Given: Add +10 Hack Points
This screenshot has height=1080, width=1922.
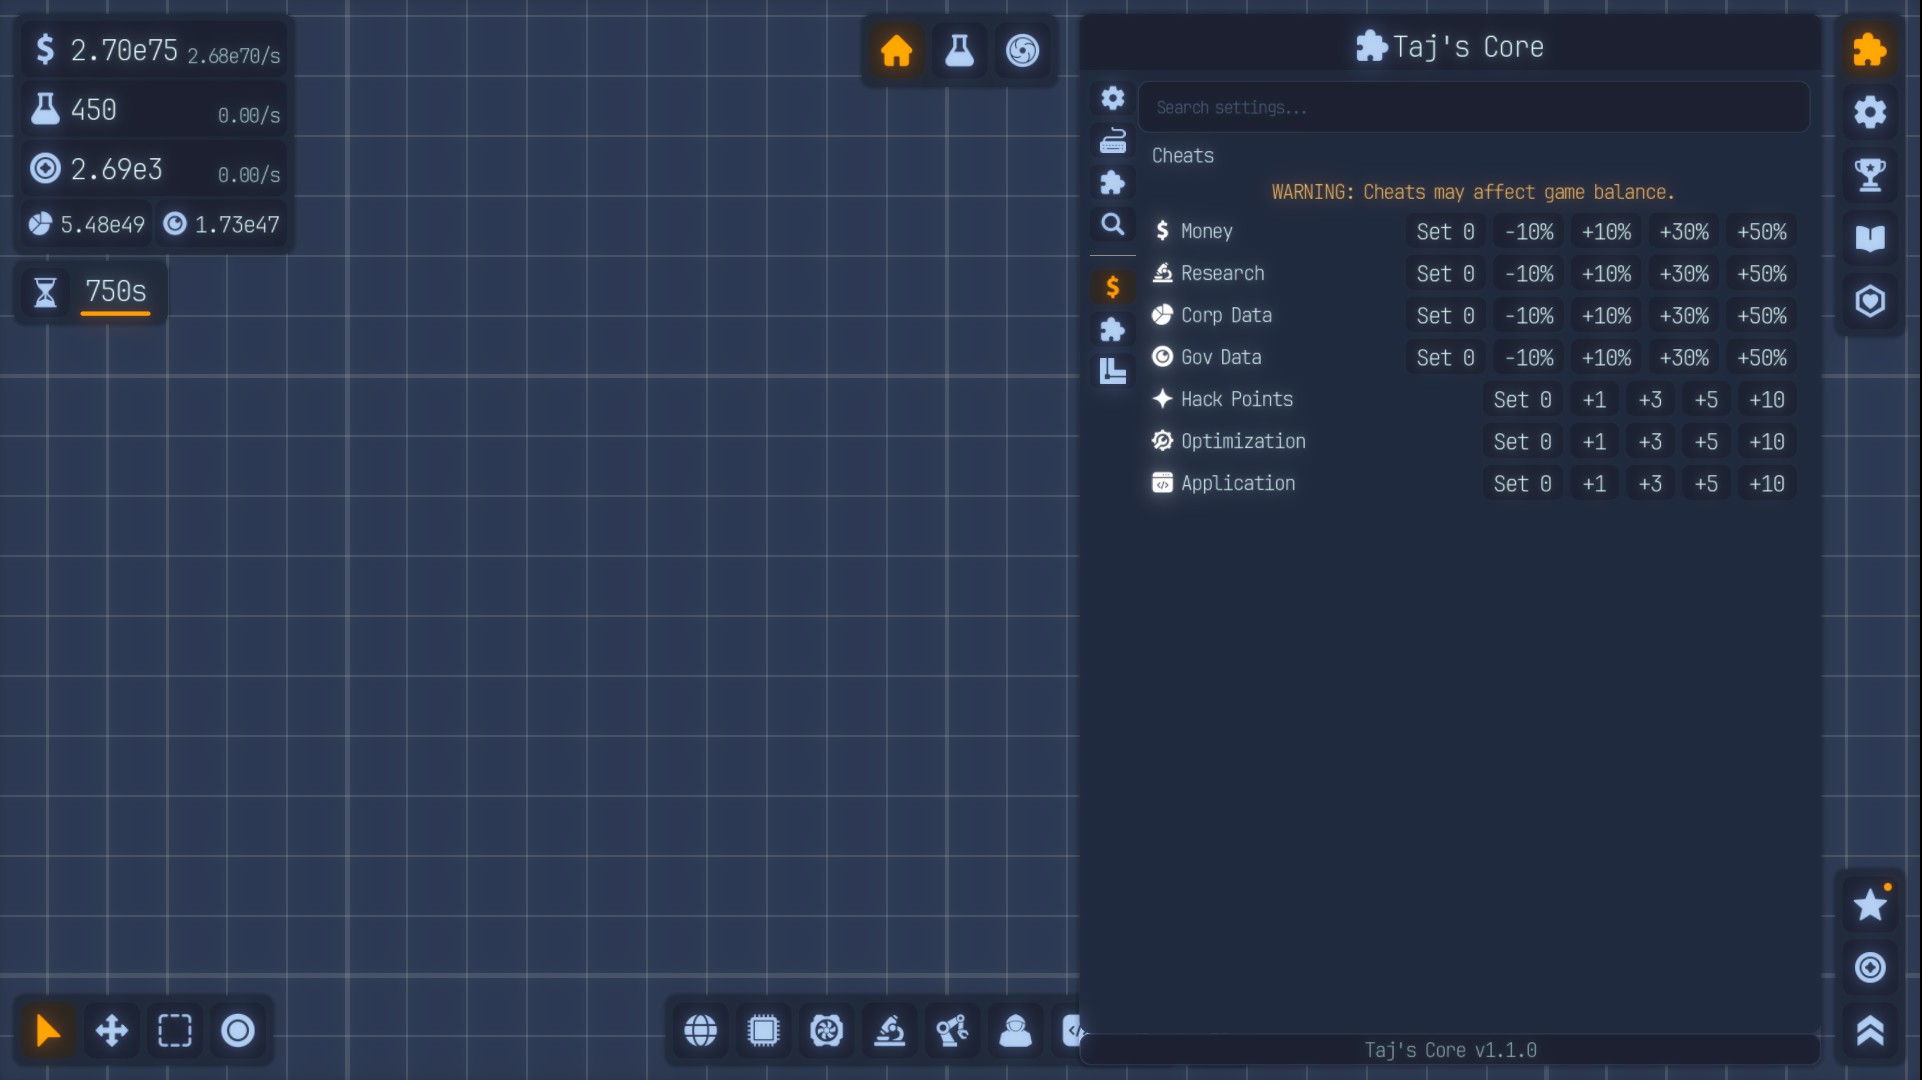Looking at the screenshot, I should pyautogui.click(x=1766, y=400).
